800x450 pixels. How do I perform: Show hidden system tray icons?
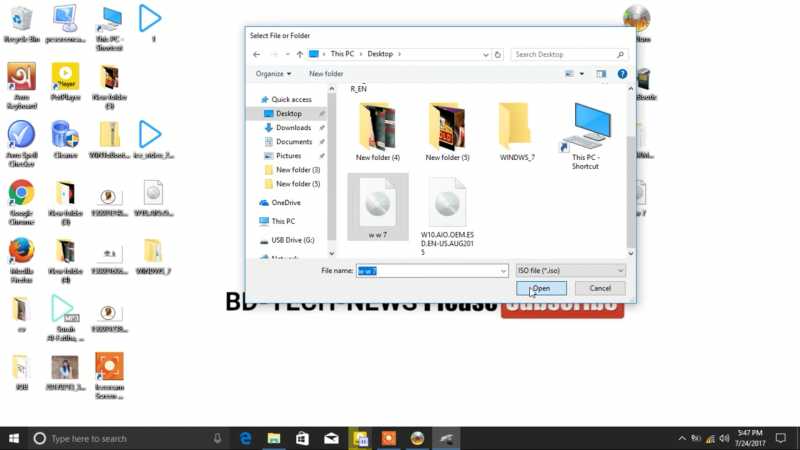click(682, 438)
